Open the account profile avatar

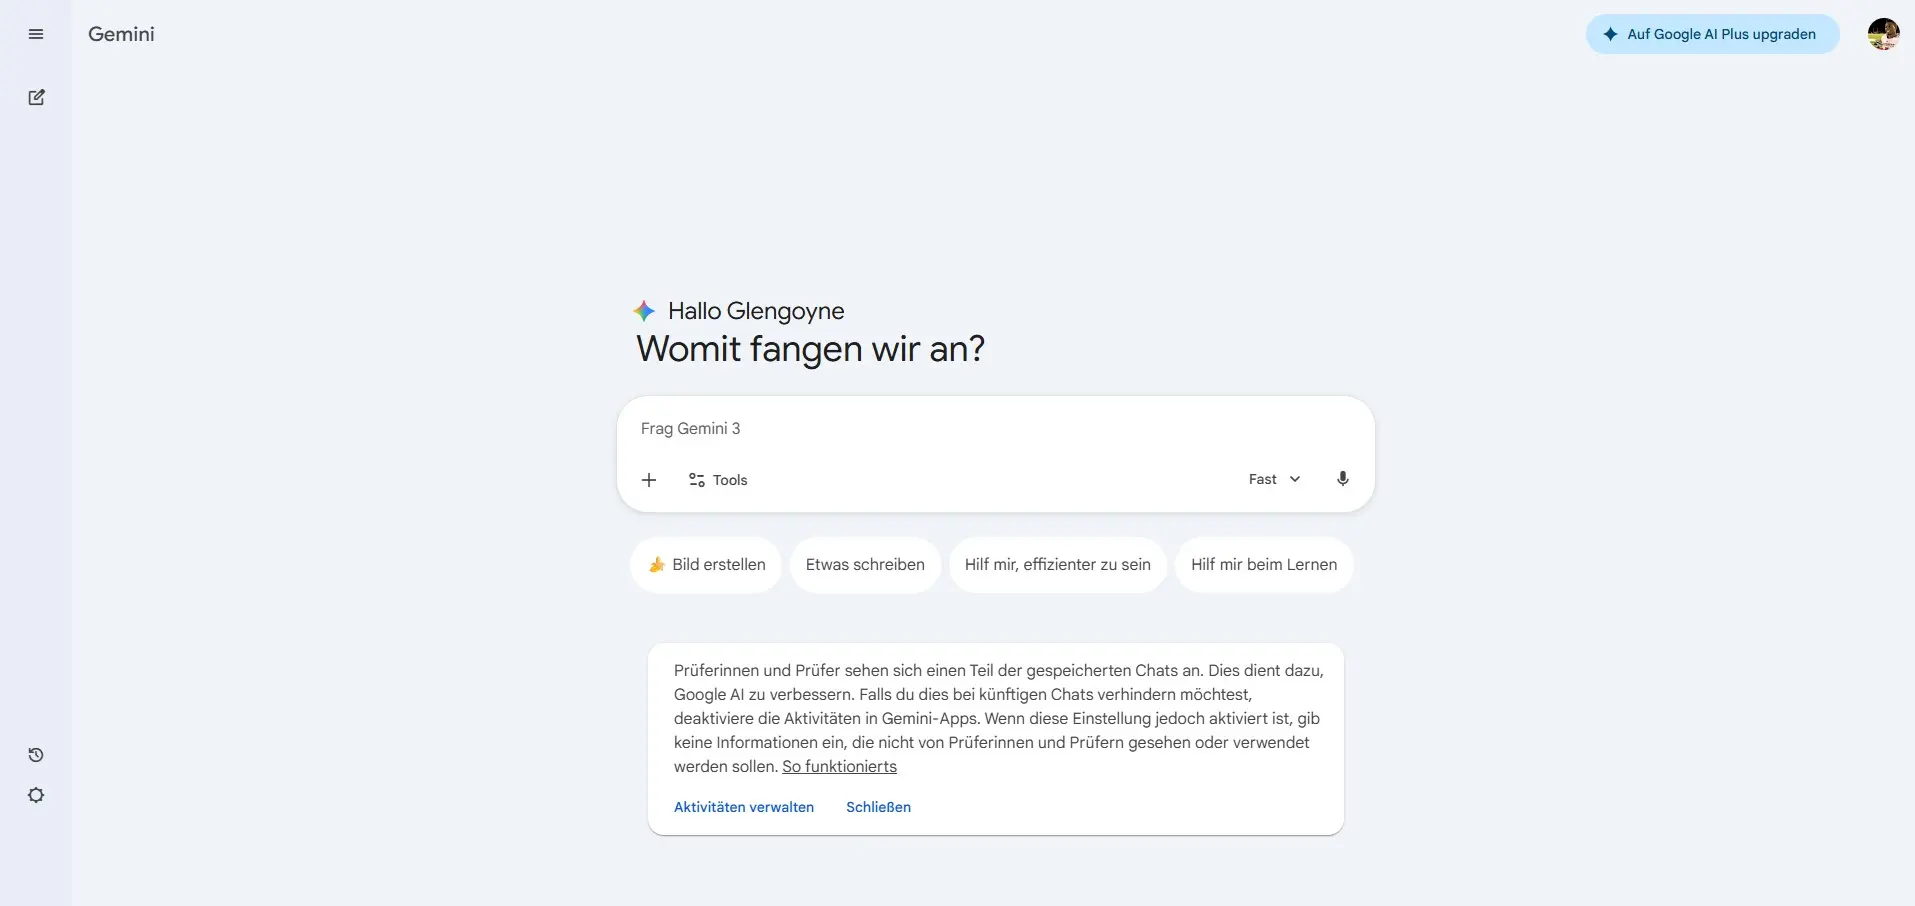click(x=1883, y=34)
